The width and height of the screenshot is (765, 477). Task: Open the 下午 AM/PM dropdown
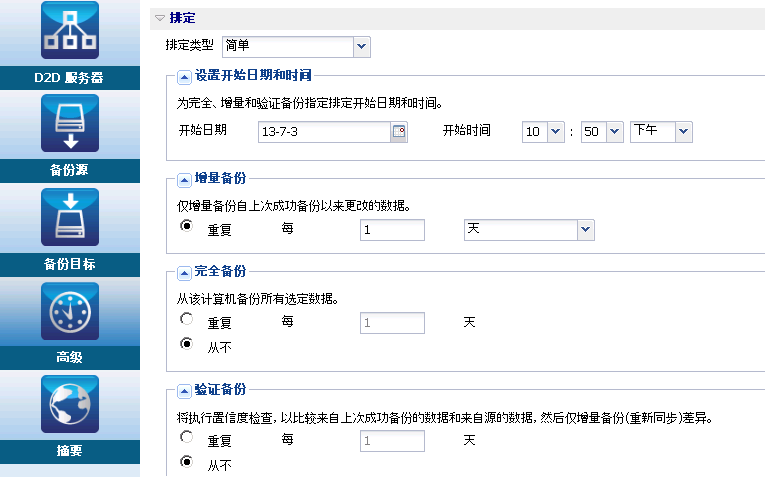661,132
